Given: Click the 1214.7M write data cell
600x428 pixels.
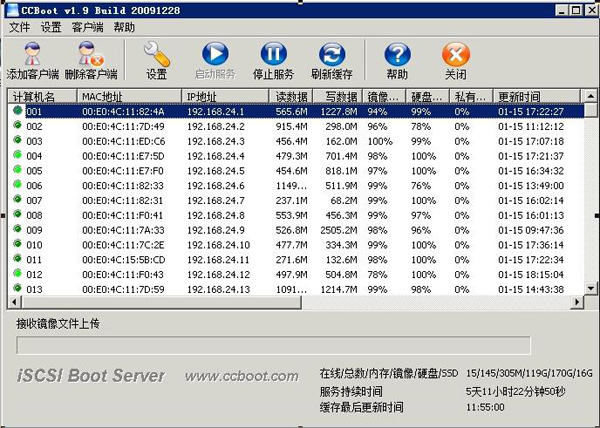Looking at the screenshot, I should (x=339, y=290).
